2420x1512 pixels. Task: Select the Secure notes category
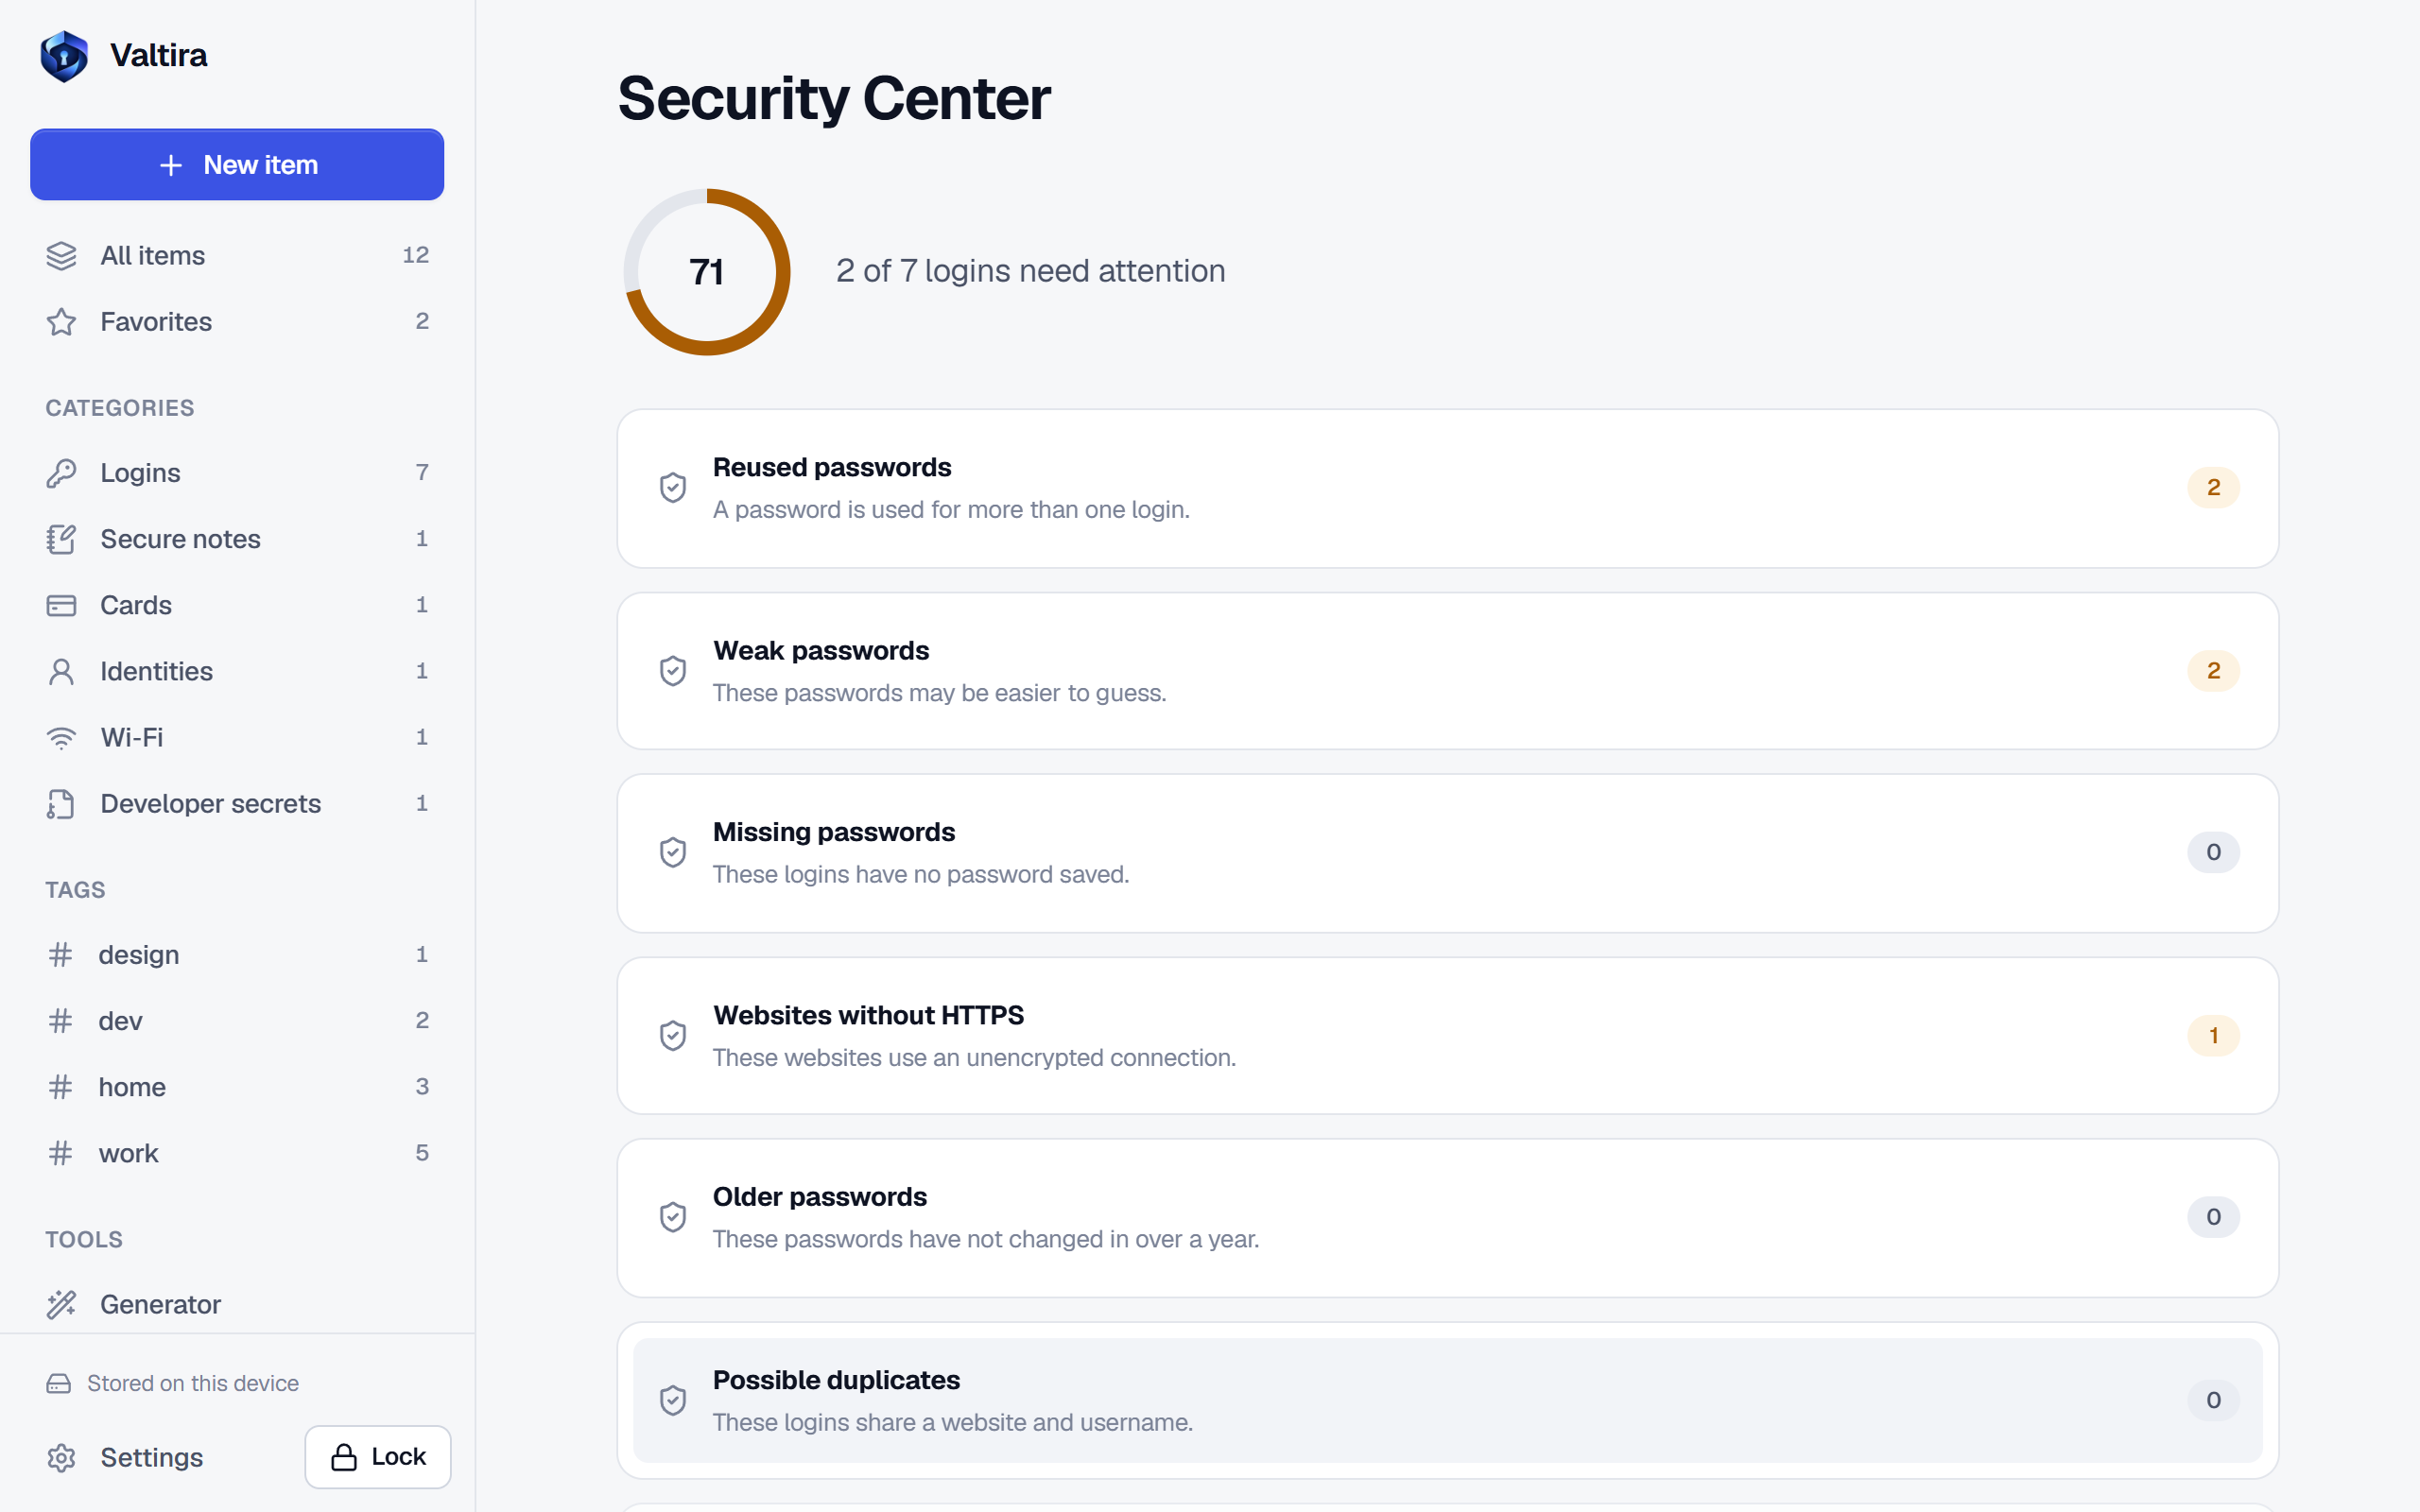(237, 539)
